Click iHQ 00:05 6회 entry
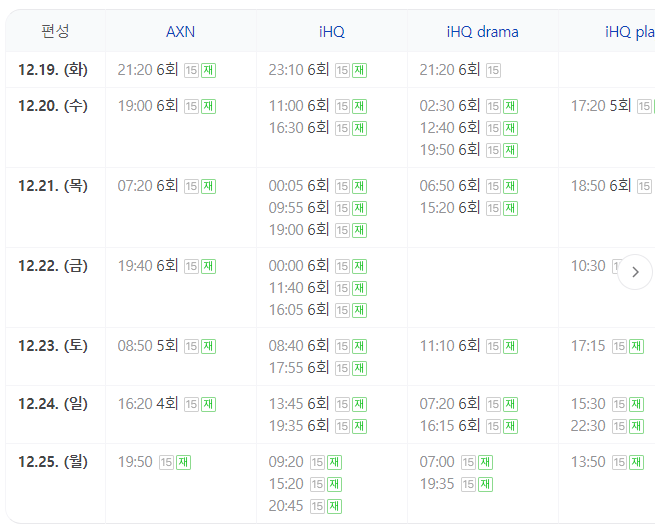655x532 pixels. click(x=318, y=186)
